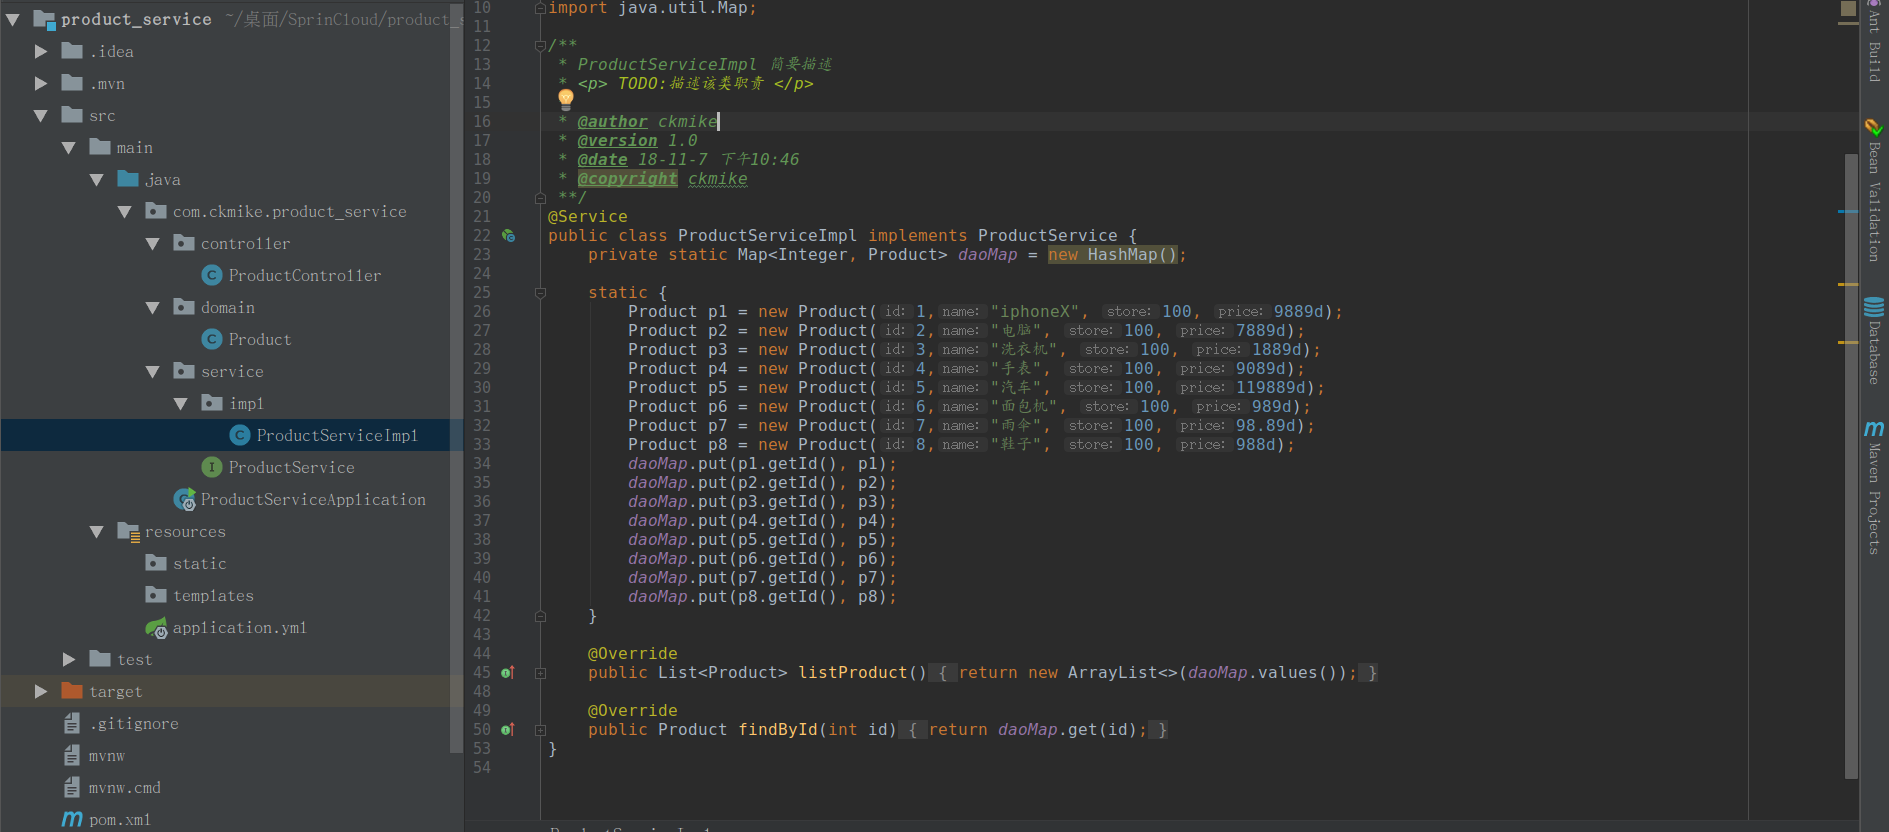Fold the Javadoc comment at line 12
The width and height of the screenshot is (1889, 832).
(540, 45)
